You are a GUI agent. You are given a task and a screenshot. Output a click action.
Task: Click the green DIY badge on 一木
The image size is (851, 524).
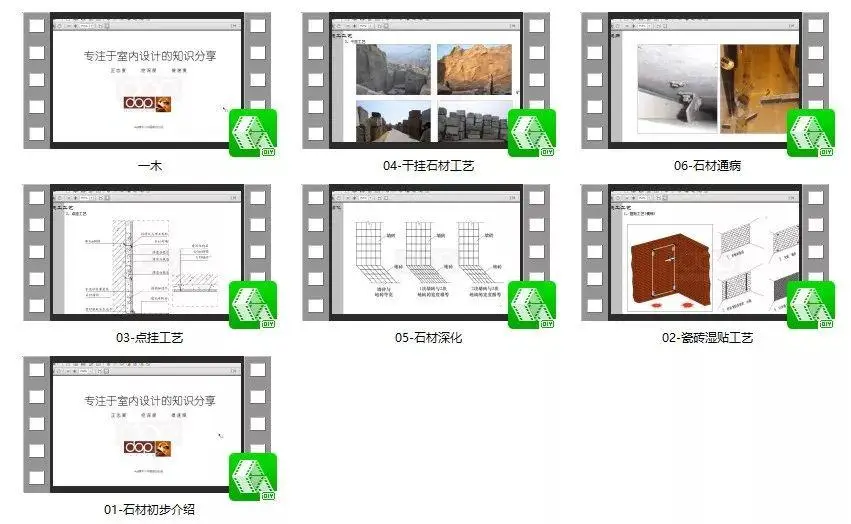252,133
